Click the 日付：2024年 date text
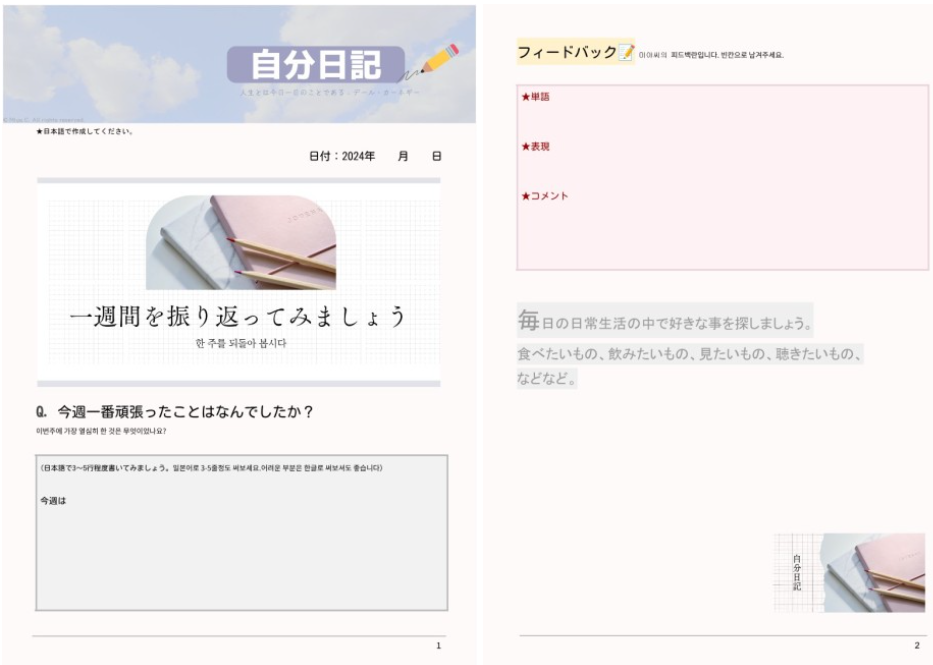Image resolution: width=933 pixels, height=665 pixels. [x=342, y=157]
